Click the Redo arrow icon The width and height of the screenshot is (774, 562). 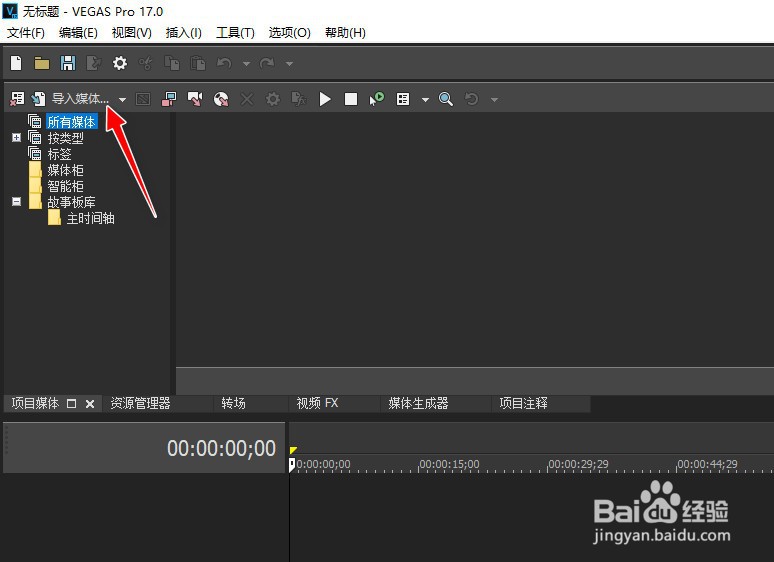[267, 63]
